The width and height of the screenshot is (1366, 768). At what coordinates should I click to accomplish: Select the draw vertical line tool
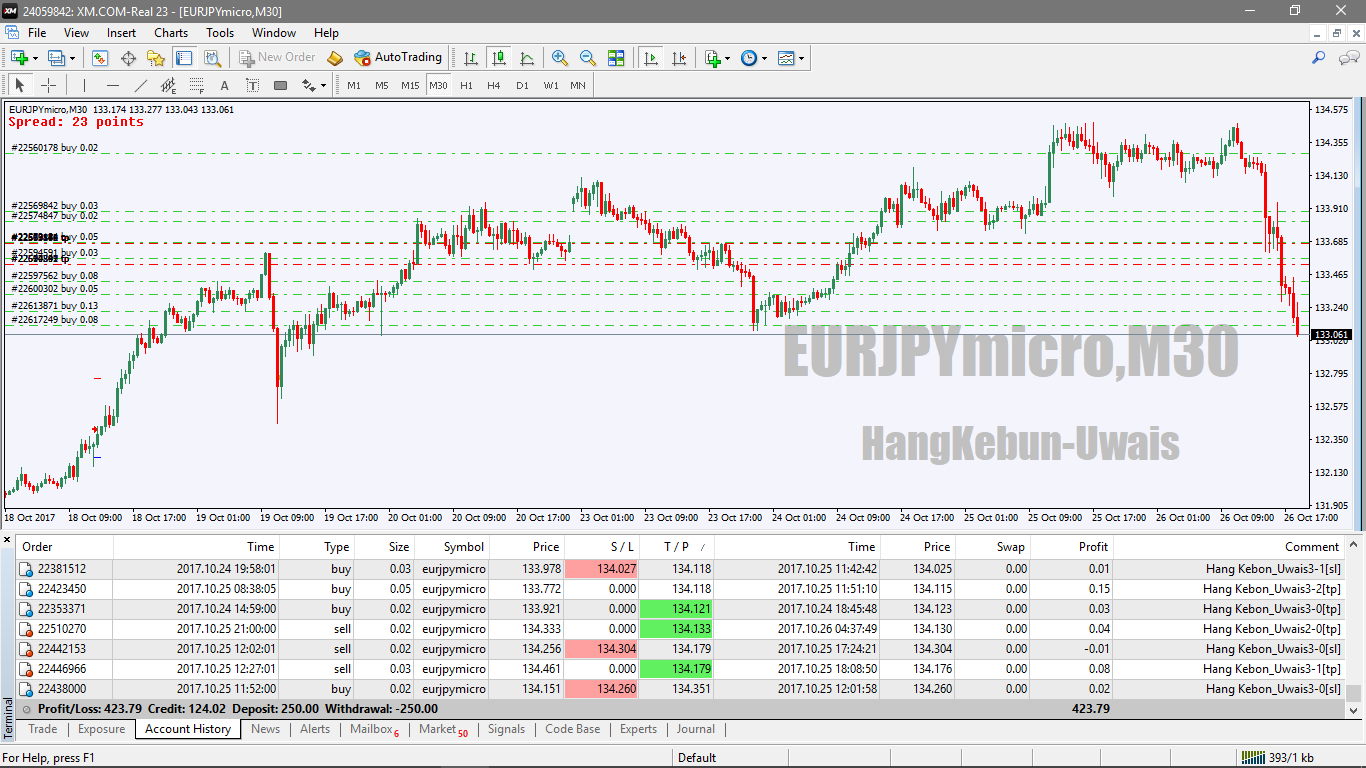(x=85, y=85)
